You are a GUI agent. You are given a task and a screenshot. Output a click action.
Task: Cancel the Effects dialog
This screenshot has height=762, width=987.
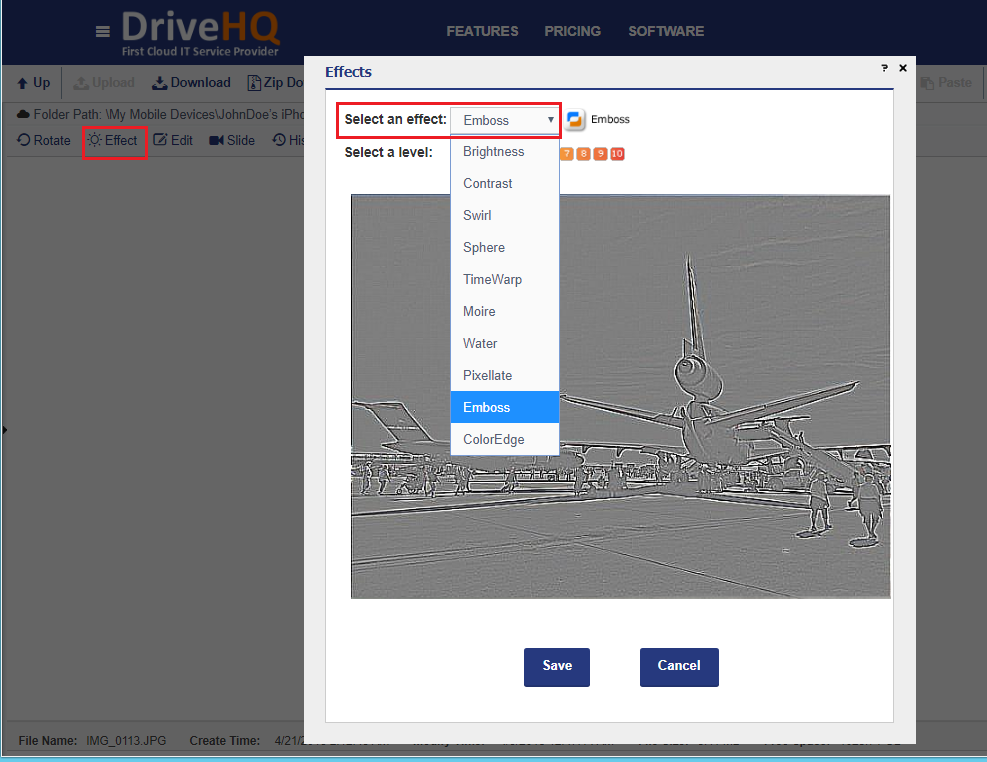[679, 666]
